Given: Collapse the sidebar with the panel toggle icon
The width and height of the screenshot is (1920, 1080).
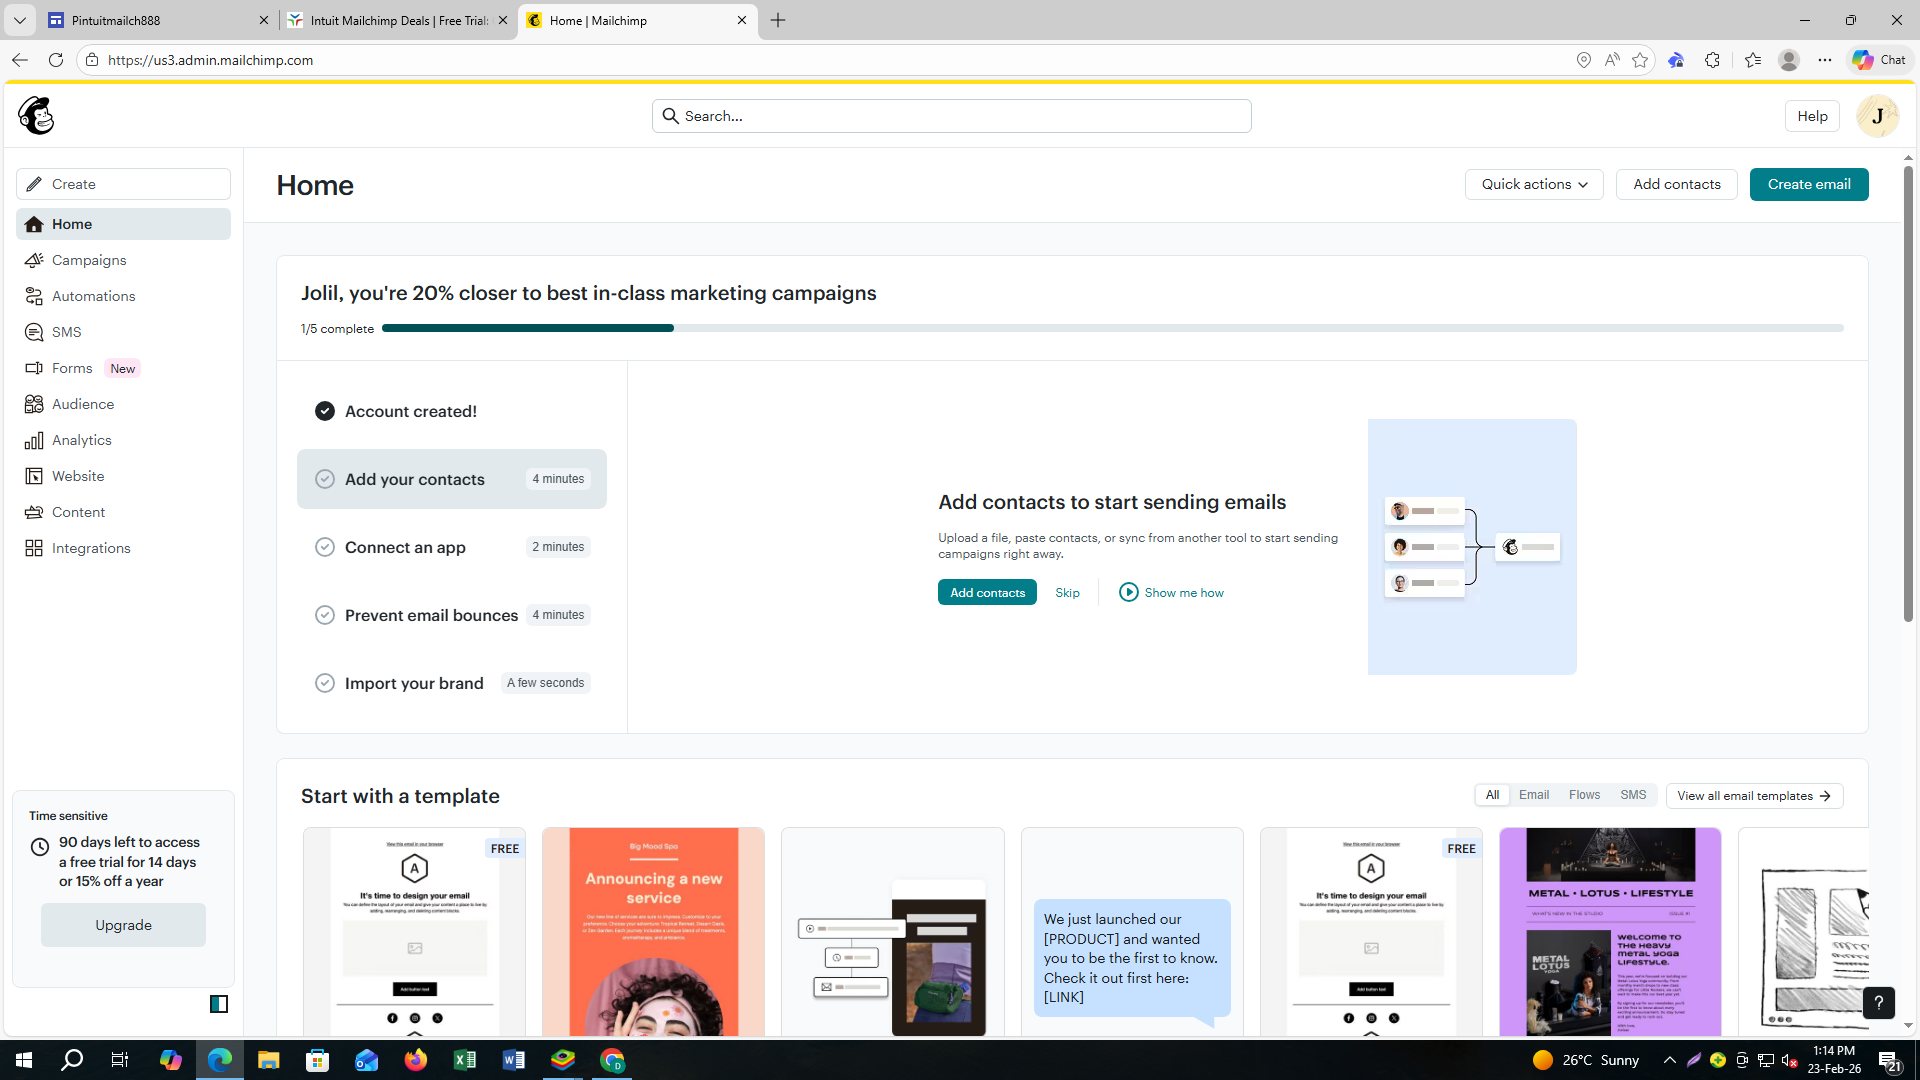Looking at the screenshot, I should click(219, 1004).
